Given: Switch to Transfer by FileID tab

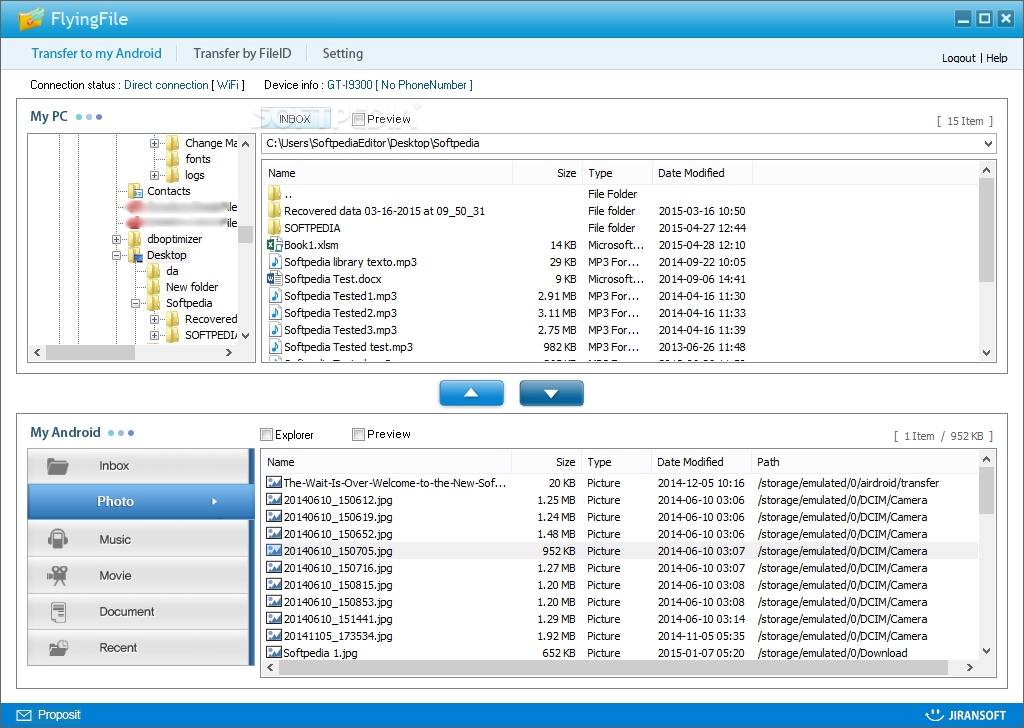Looking at the screenshot, I should click(x=242, y=54).
